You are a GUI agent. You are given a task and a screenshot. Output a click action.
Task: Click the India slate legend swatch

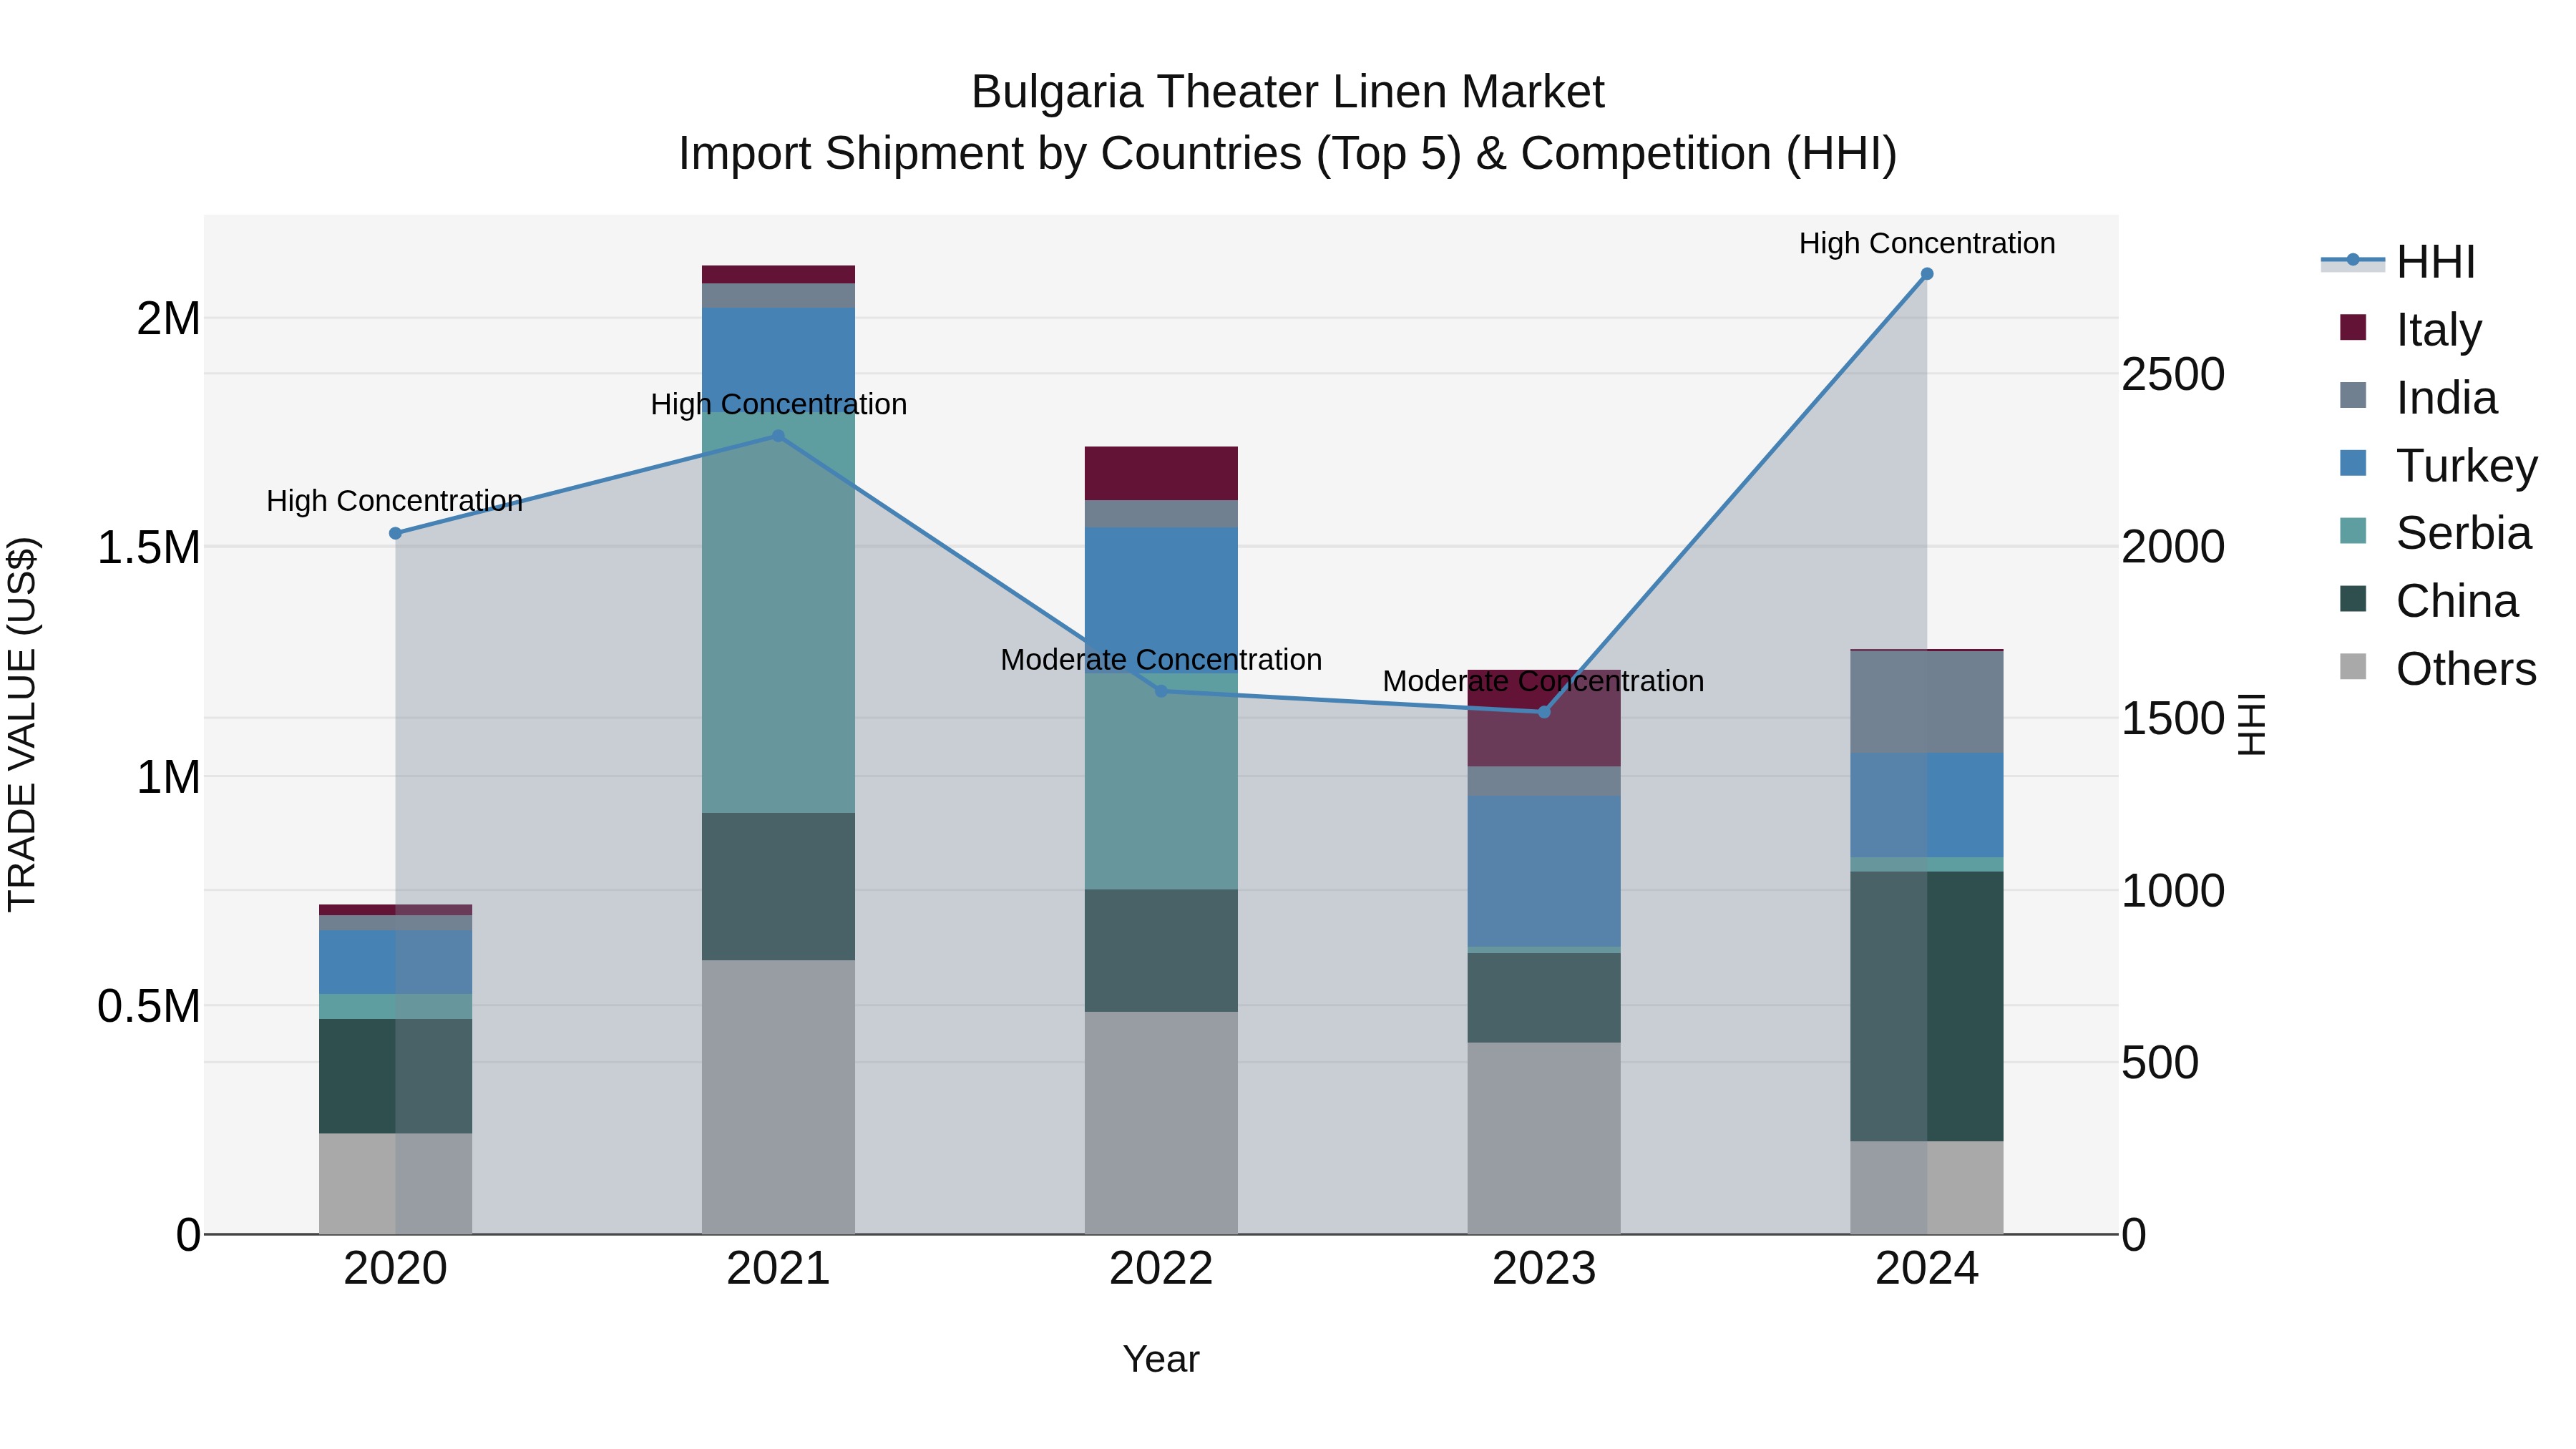point(2353,395)
